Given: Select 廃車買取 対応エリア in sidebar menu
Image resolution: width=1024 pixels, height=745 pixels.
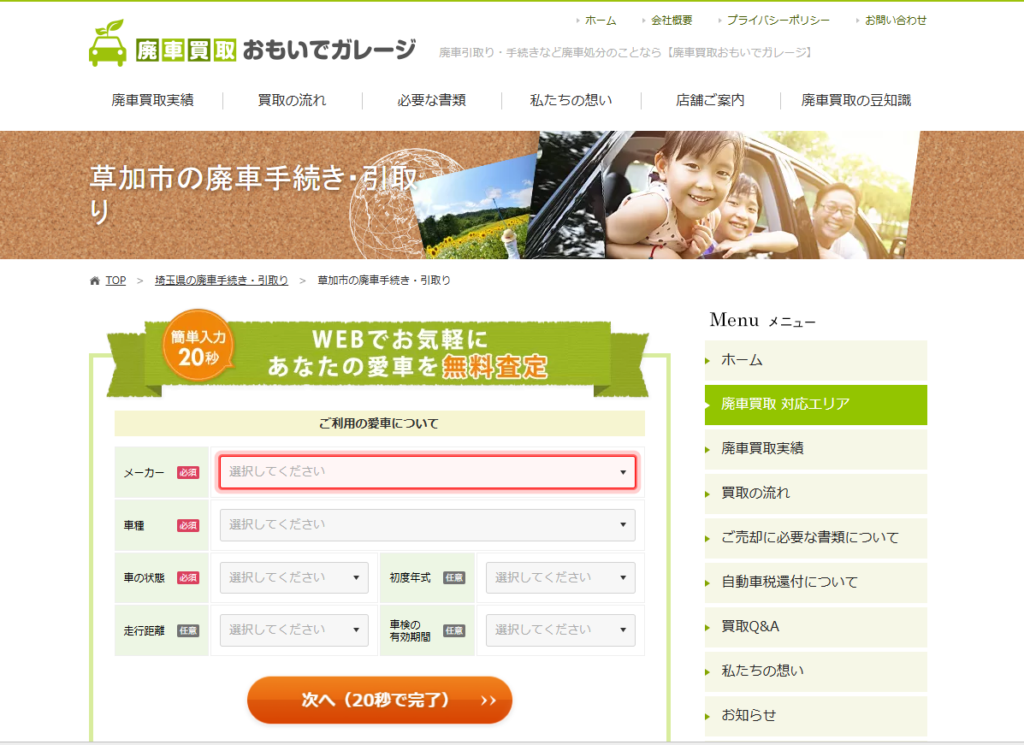Looking at the screenshot, I should [x=815, y=404].
